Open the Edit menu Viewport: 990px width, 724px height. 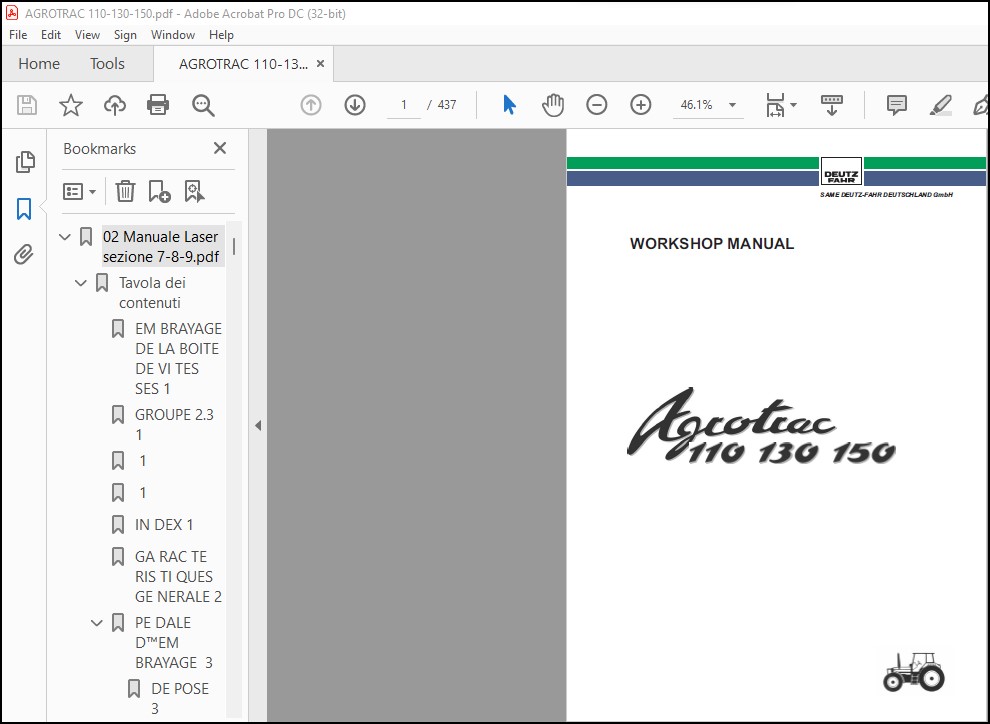point(51,35)
